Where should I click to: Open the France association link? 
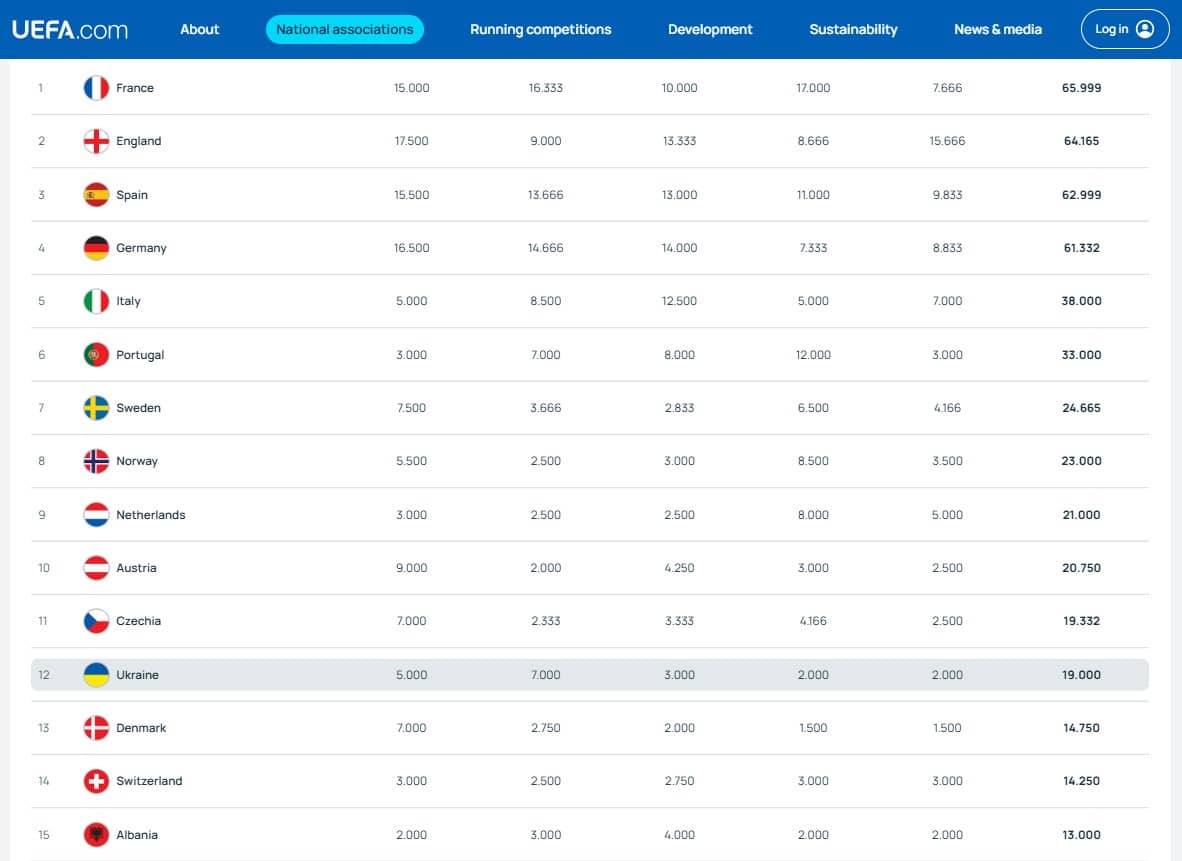[135, 87]
